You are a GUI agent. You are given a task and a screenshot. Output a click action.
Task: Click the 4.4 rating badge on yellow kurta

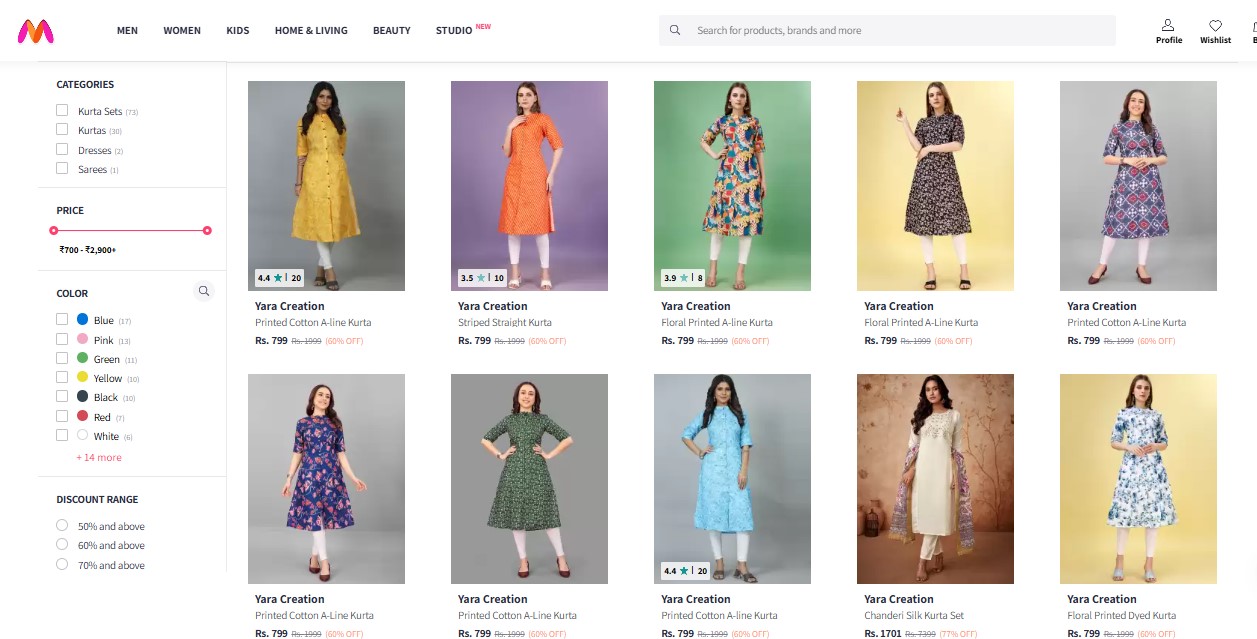(x=279, y=278)
